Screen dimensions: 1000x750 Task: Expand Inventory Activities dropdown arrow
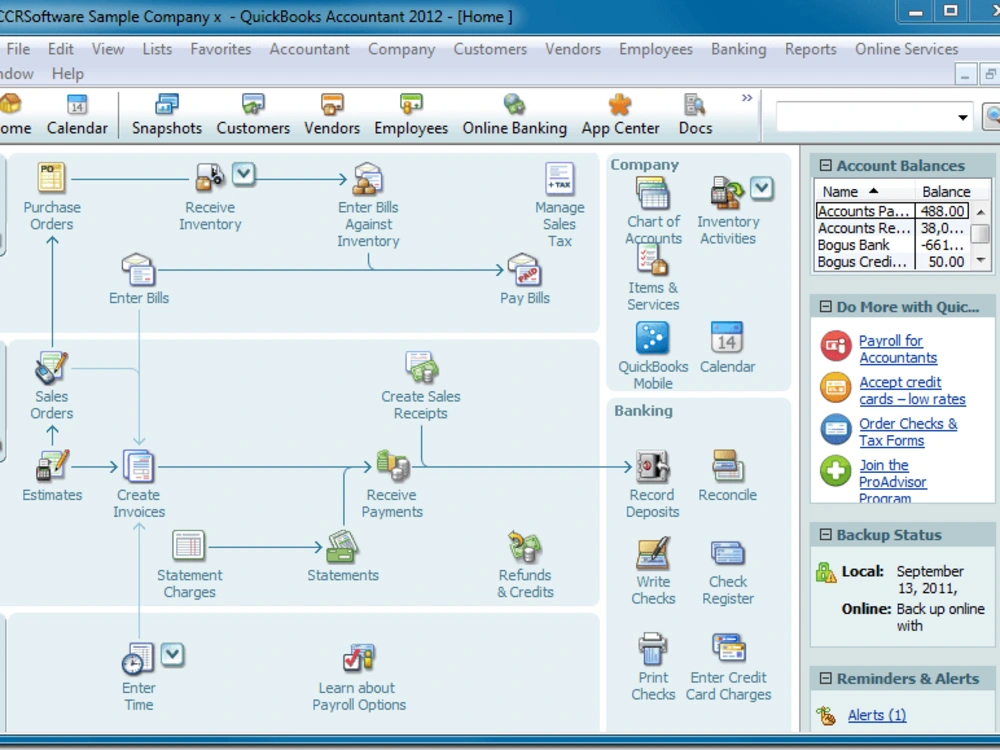pos(761,188)
